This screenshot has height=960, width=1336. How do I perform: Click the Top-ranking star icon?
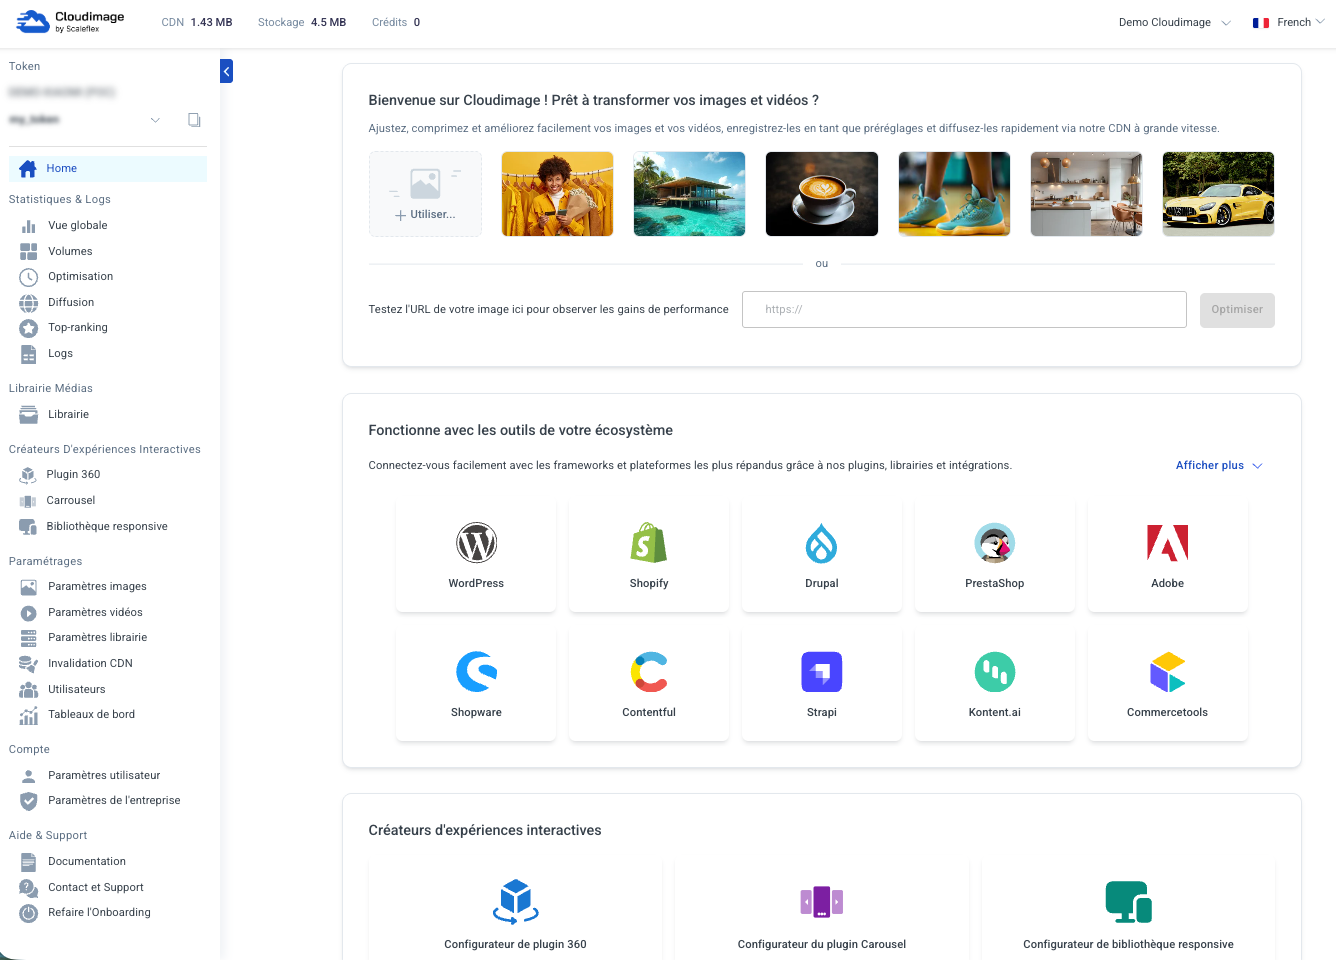[x=29, y=328]
